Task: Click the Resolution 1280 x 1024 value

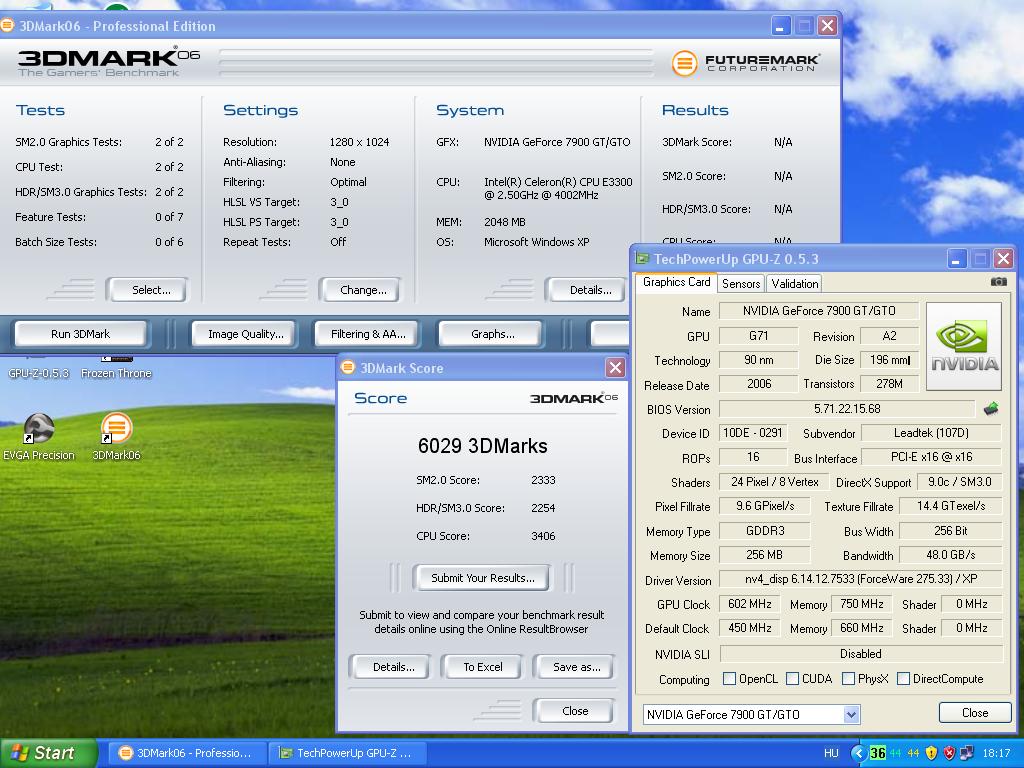Action: pos(359,142)
